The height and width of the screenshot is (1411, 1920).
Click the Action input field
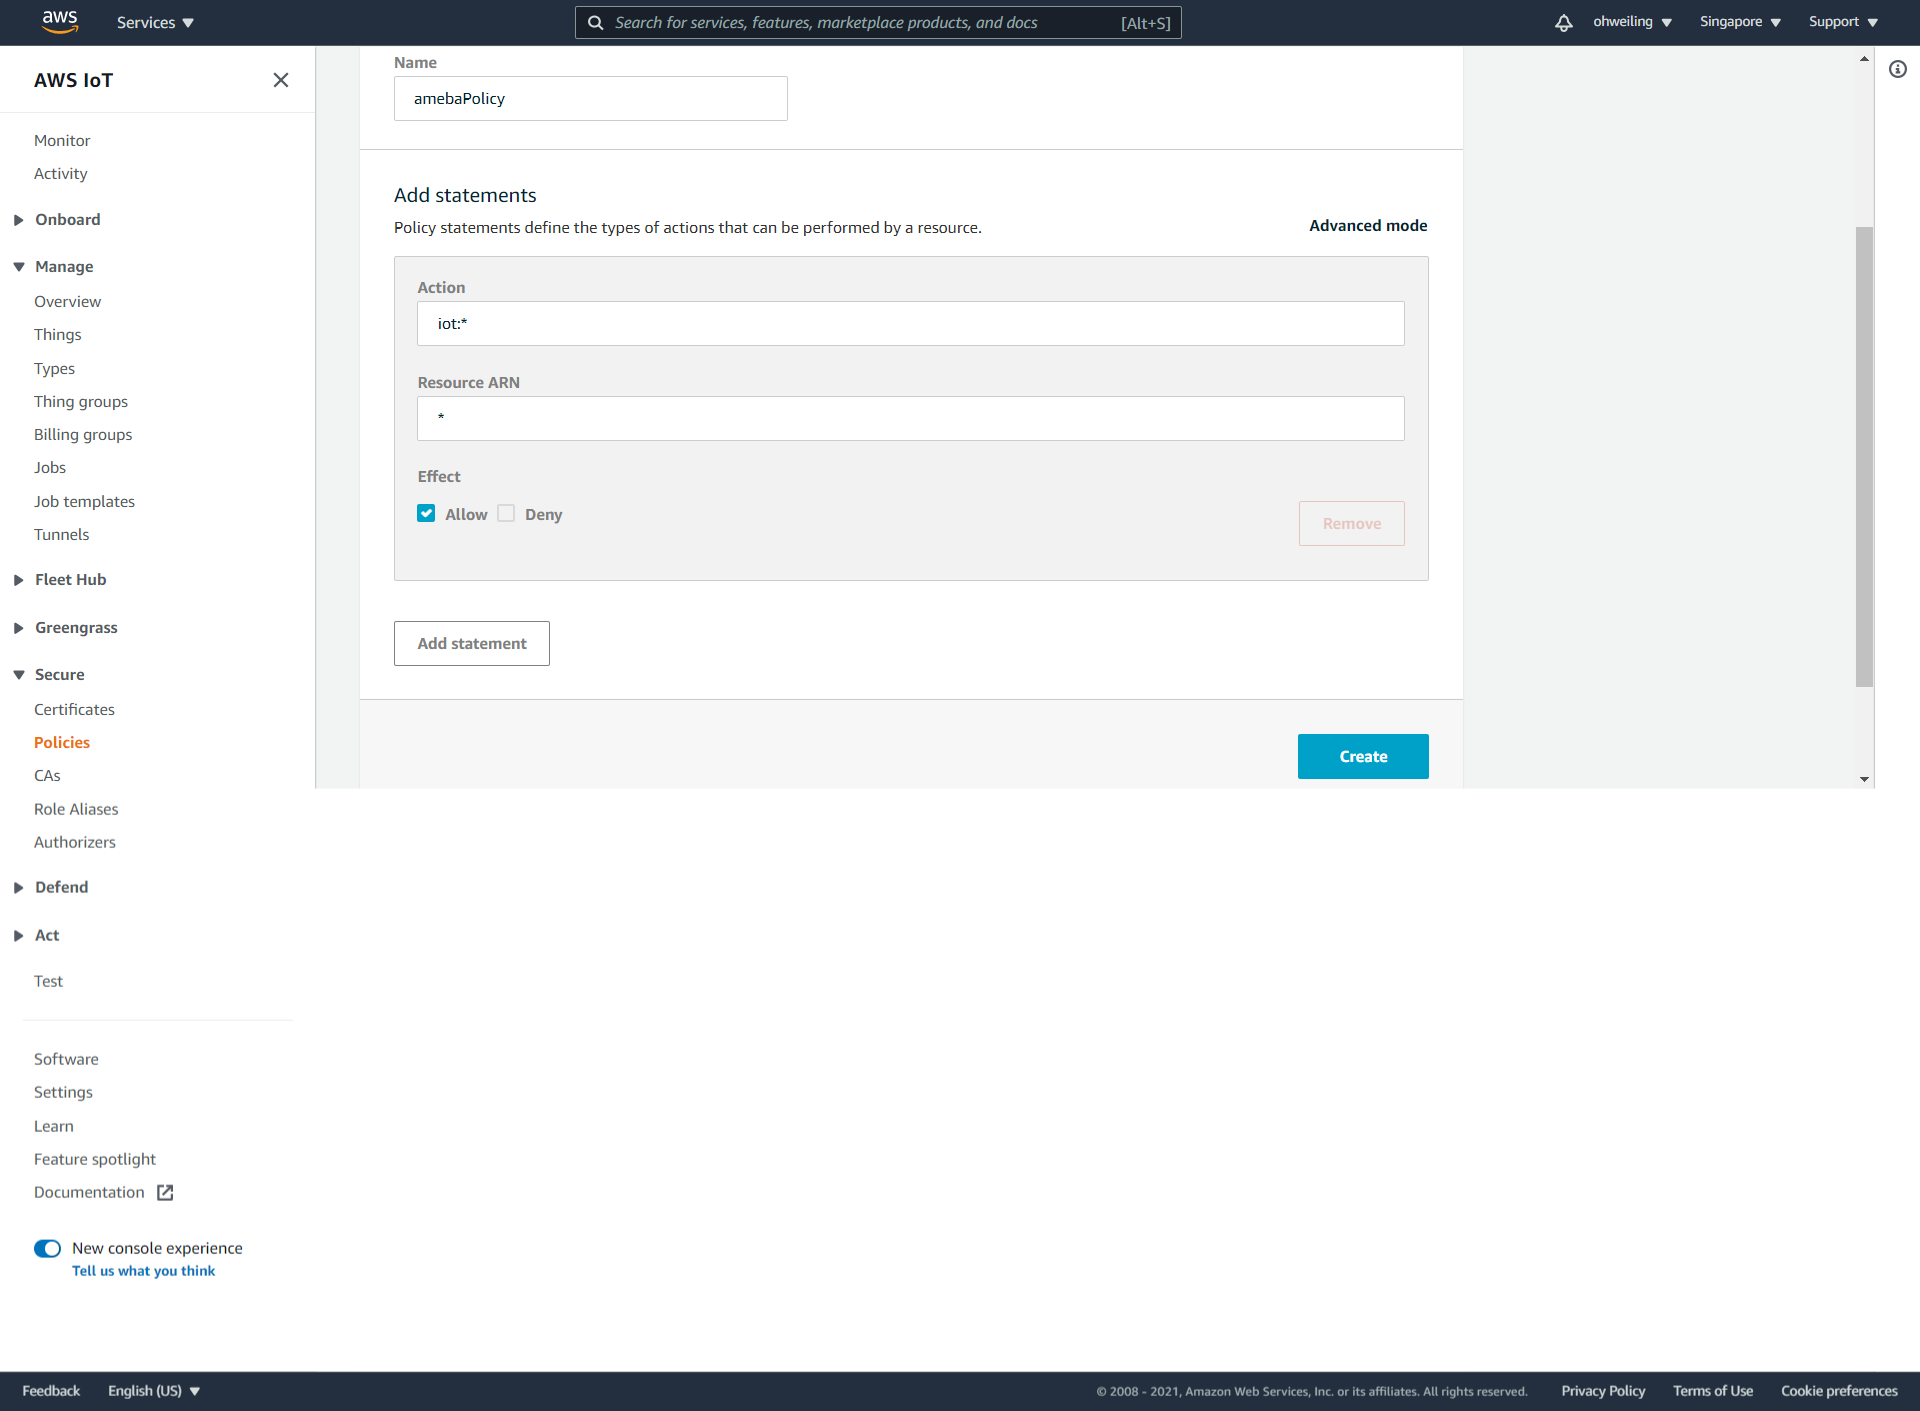[911, 324]
